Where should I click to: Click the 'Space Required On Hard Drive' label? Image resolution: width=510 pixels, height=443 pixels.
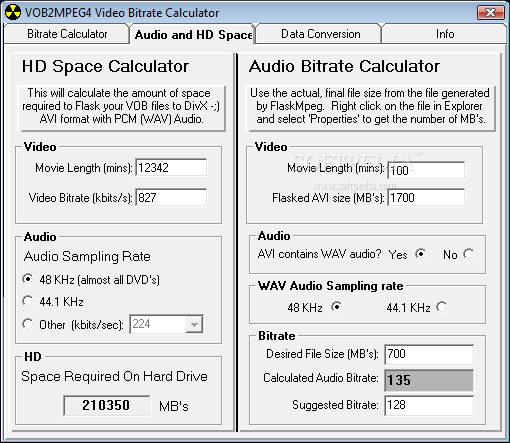pyautogui.click(x=114, y=376)
